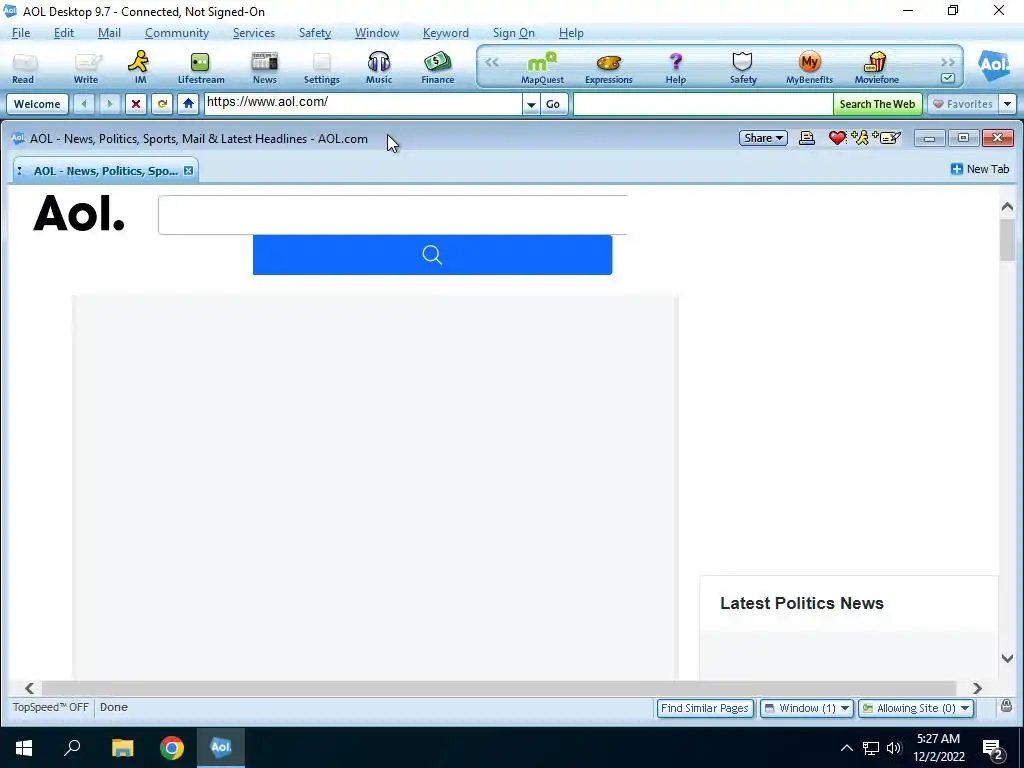Open the MyBenefits icon
This screenshot has width=1024, height=768.
coord(809,68)
